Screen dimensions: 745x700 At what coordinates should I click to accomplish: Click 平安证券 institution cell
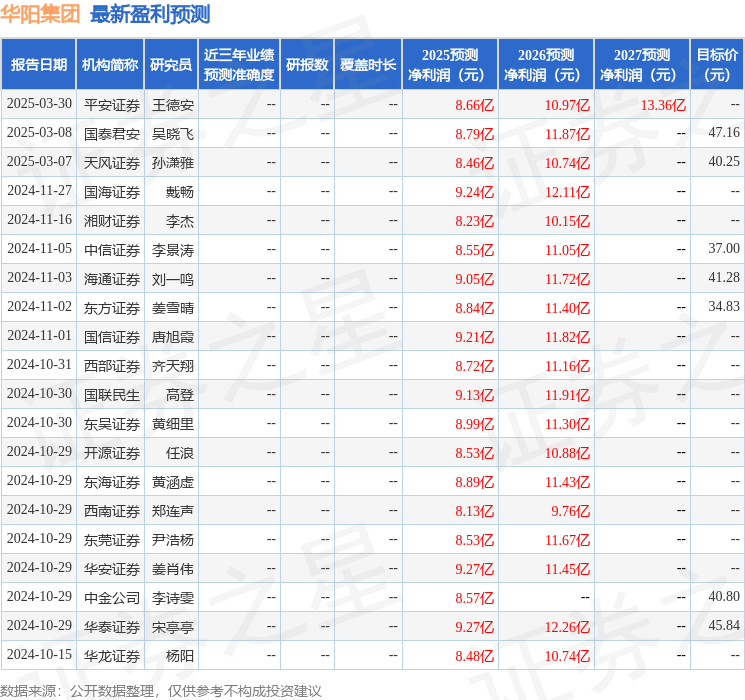(112, 105)
